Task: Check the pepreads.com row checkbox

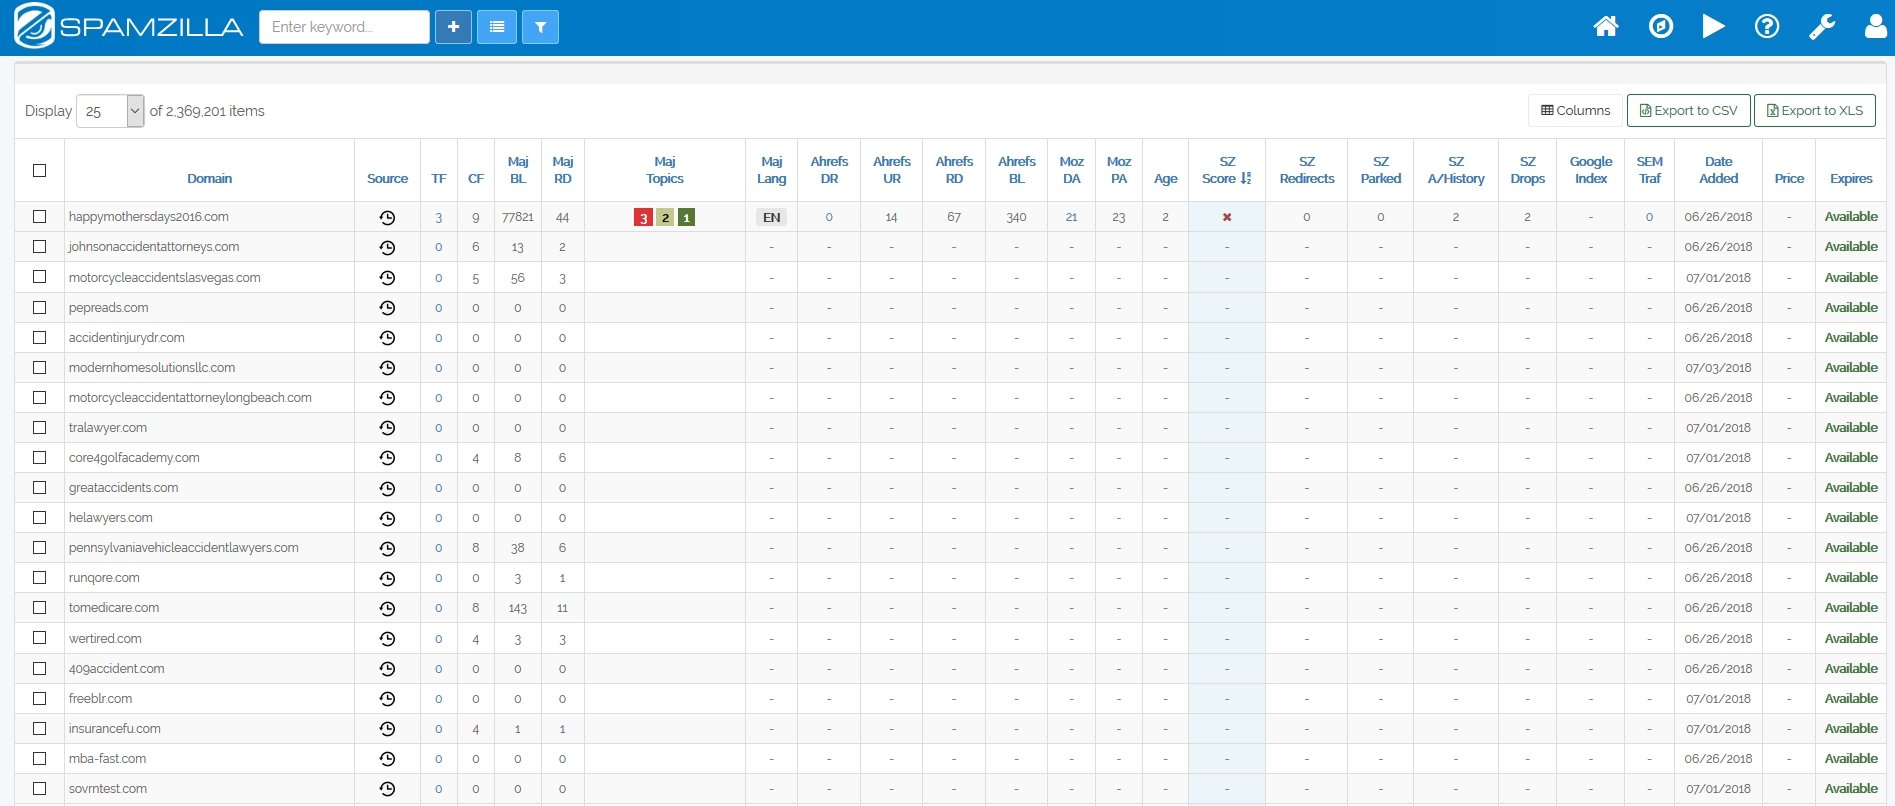Action: 40,307
